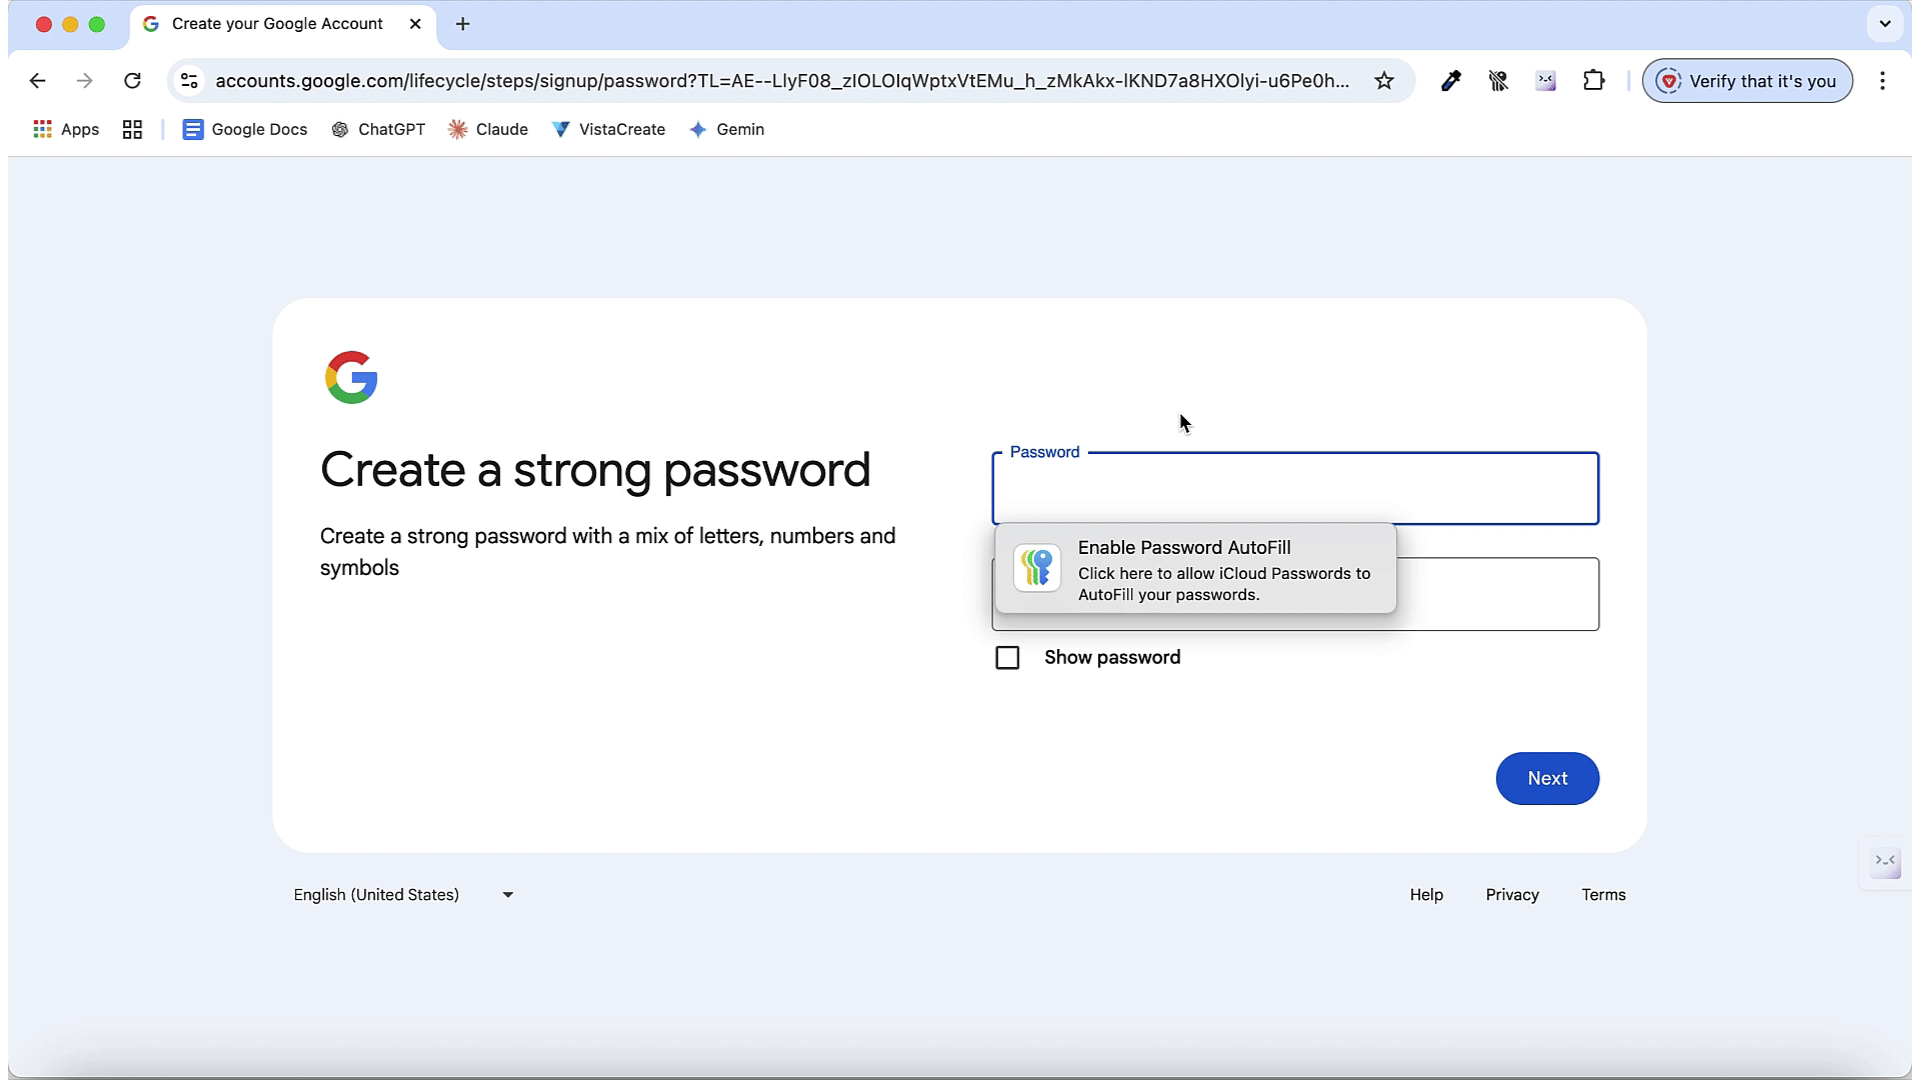Select the Create your Google Account tab

(x=277, y=24)
